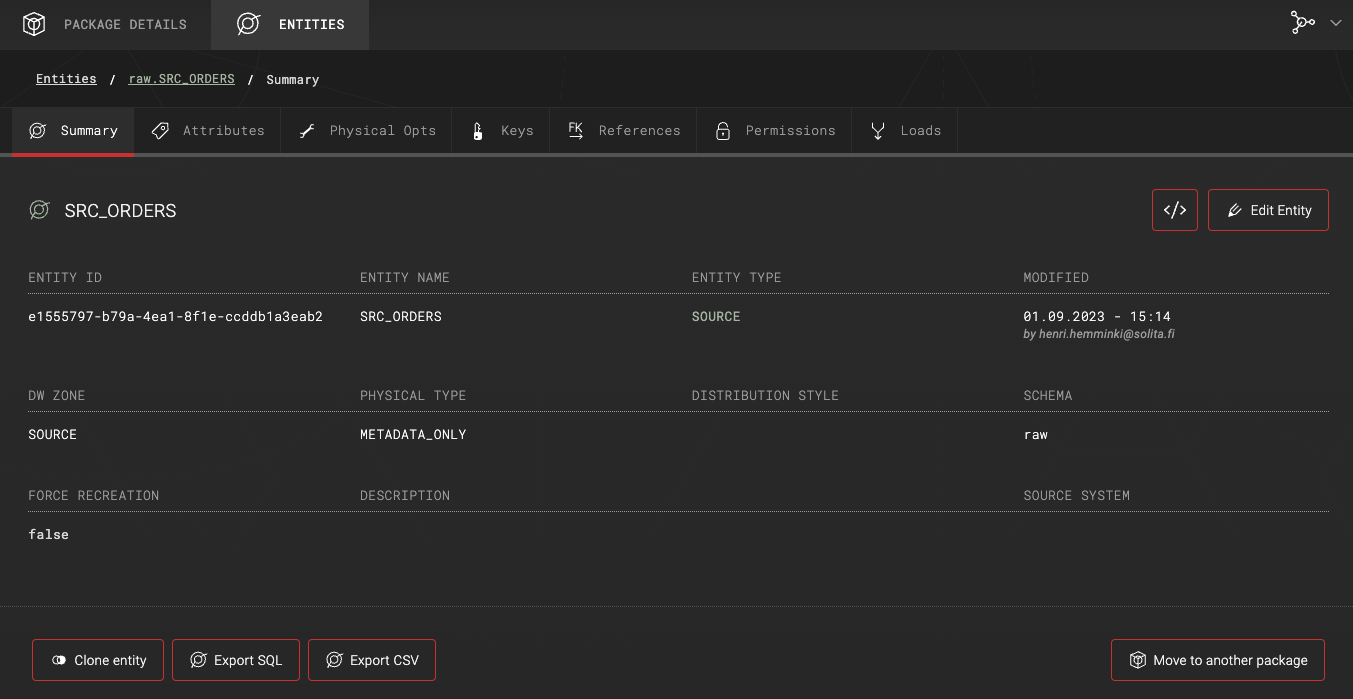
Task: Click the network graph icon at top right
Action: coord(1303,21)
